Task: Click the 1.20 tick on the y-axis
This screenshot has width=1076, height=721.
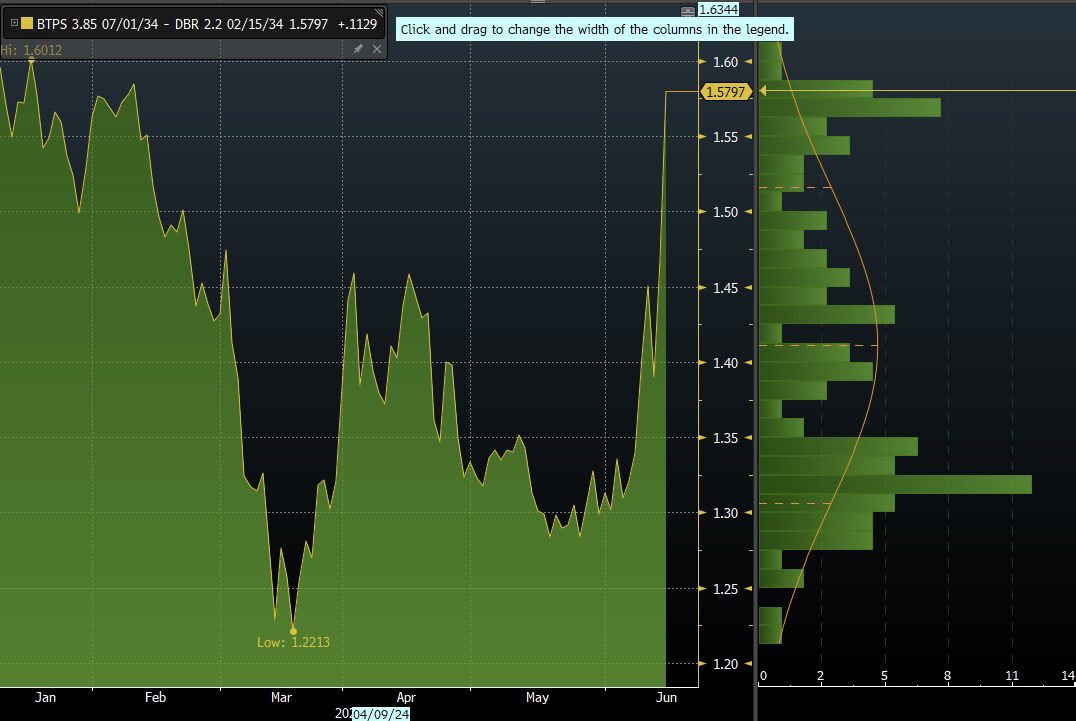Action: 724,664
